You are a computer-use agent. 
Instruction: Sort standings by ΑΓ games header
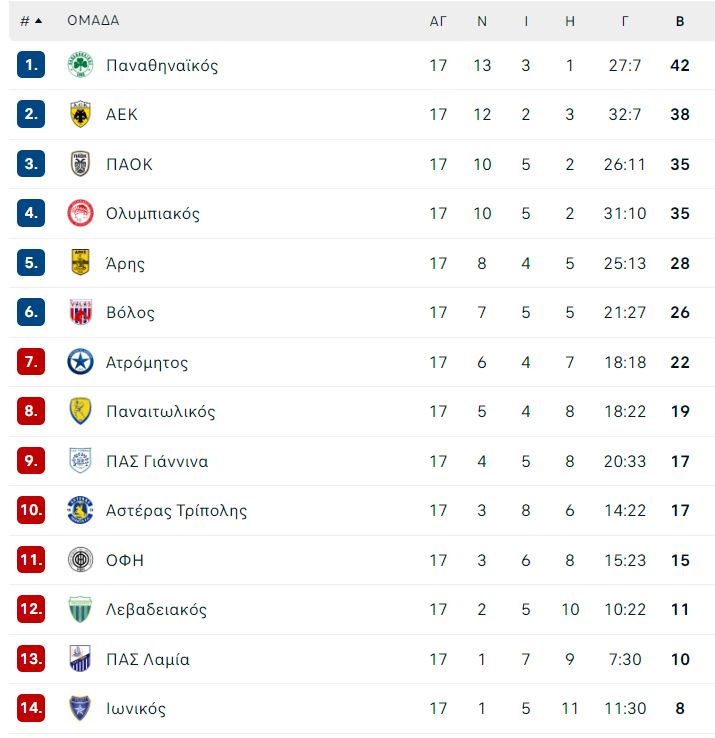438,21
